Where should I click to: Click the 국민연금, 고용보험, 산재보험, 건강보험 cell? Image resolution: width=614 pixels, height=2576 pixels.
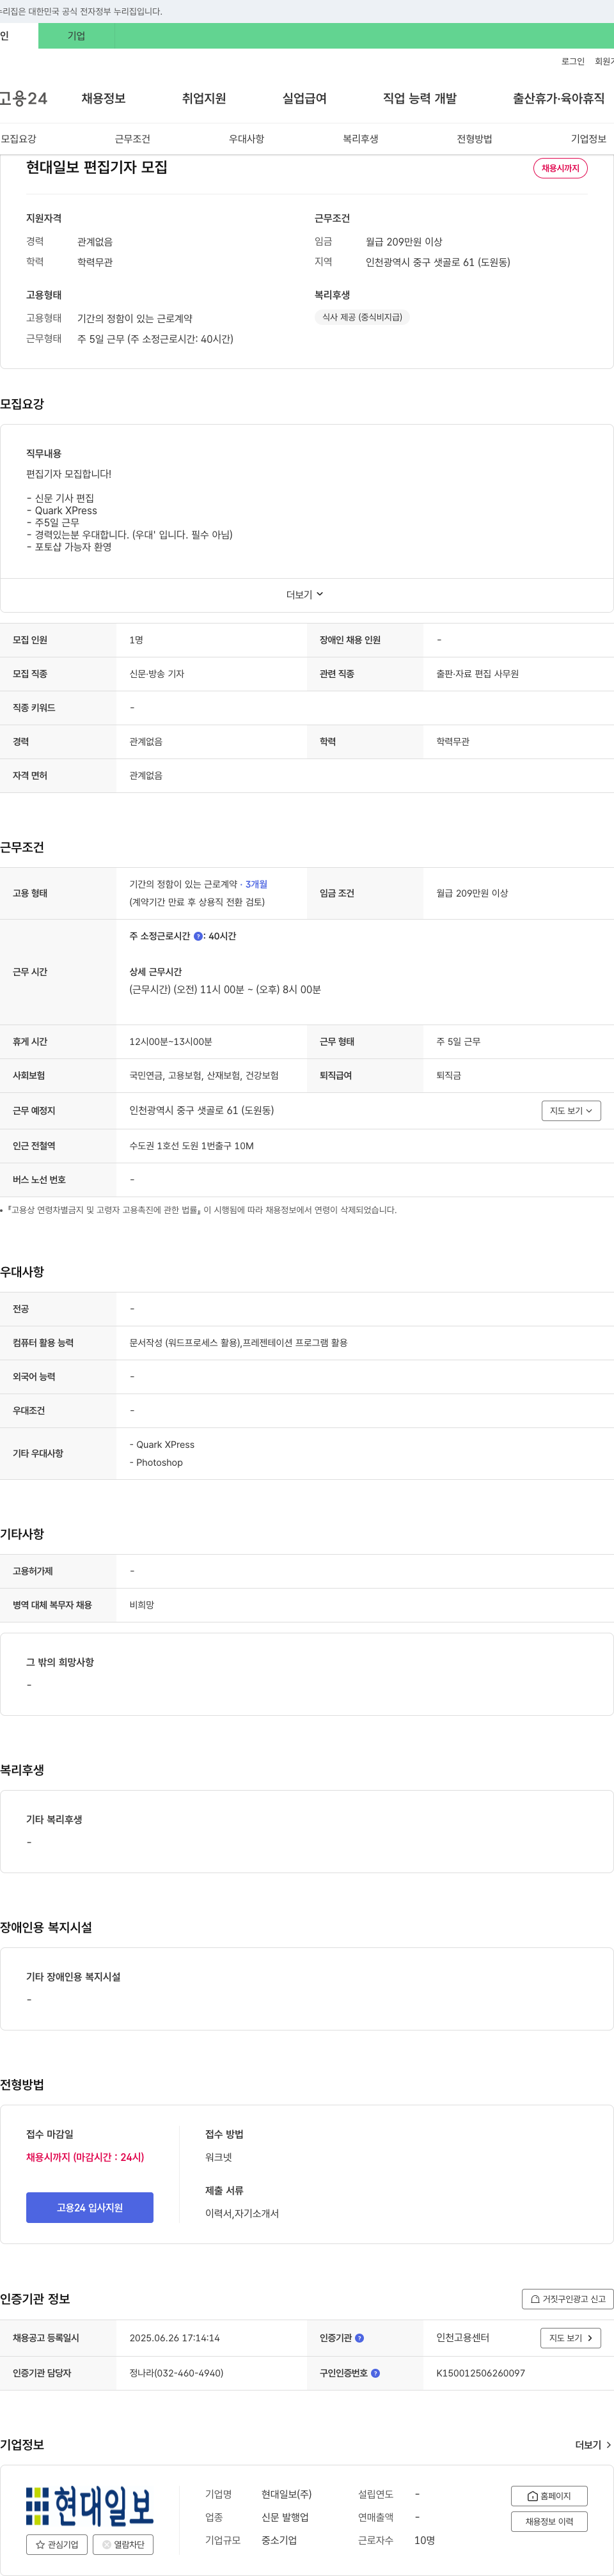(x=204, y=1076)
